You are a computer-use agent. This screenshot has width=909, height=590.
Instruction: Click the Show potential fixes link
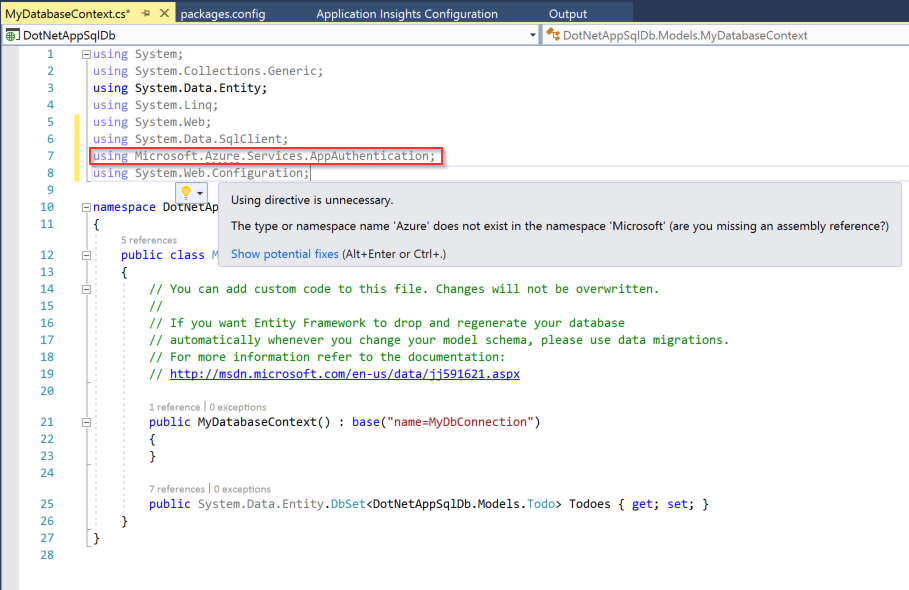[285, 254]
